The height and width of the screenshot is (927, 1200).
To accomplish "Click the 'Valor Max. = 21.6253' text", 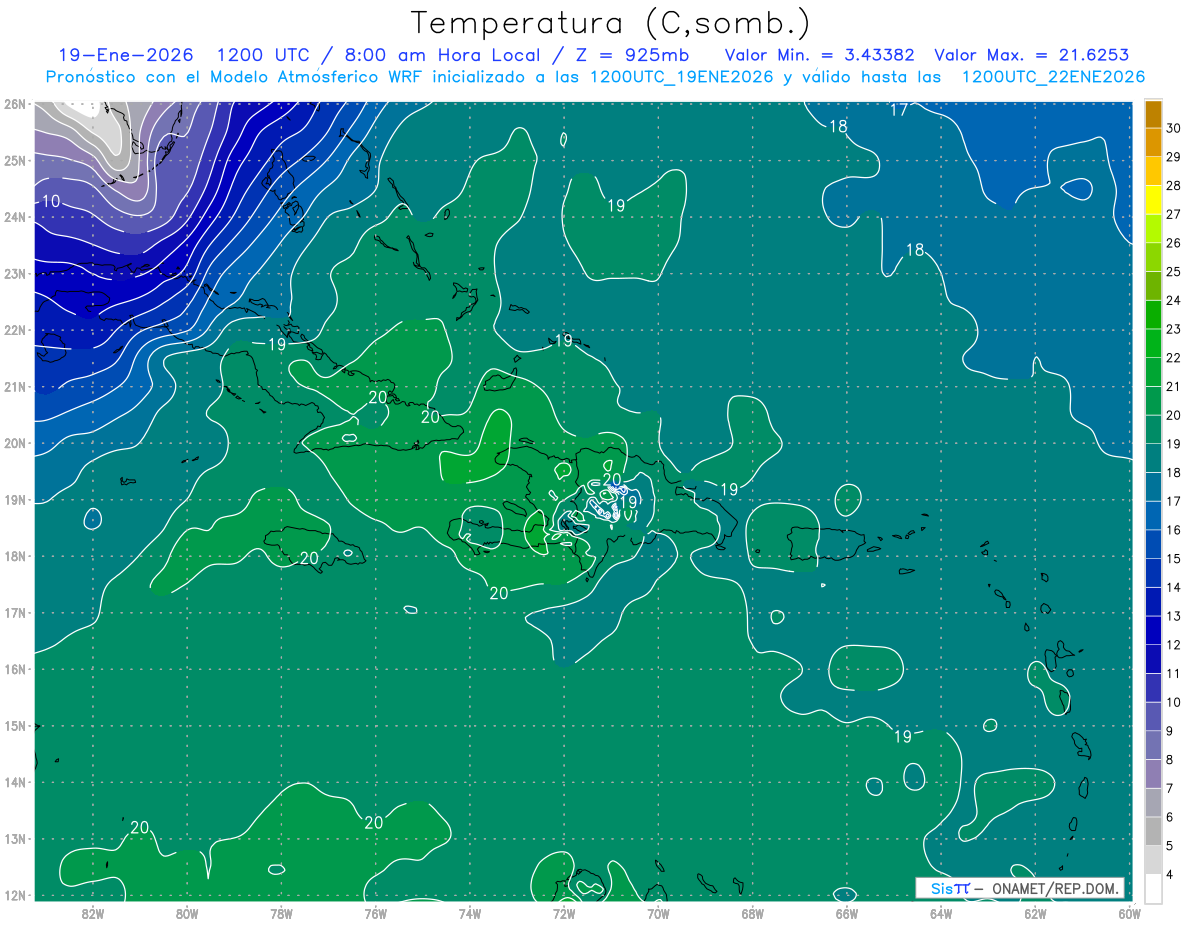I will coord(1030,54).
